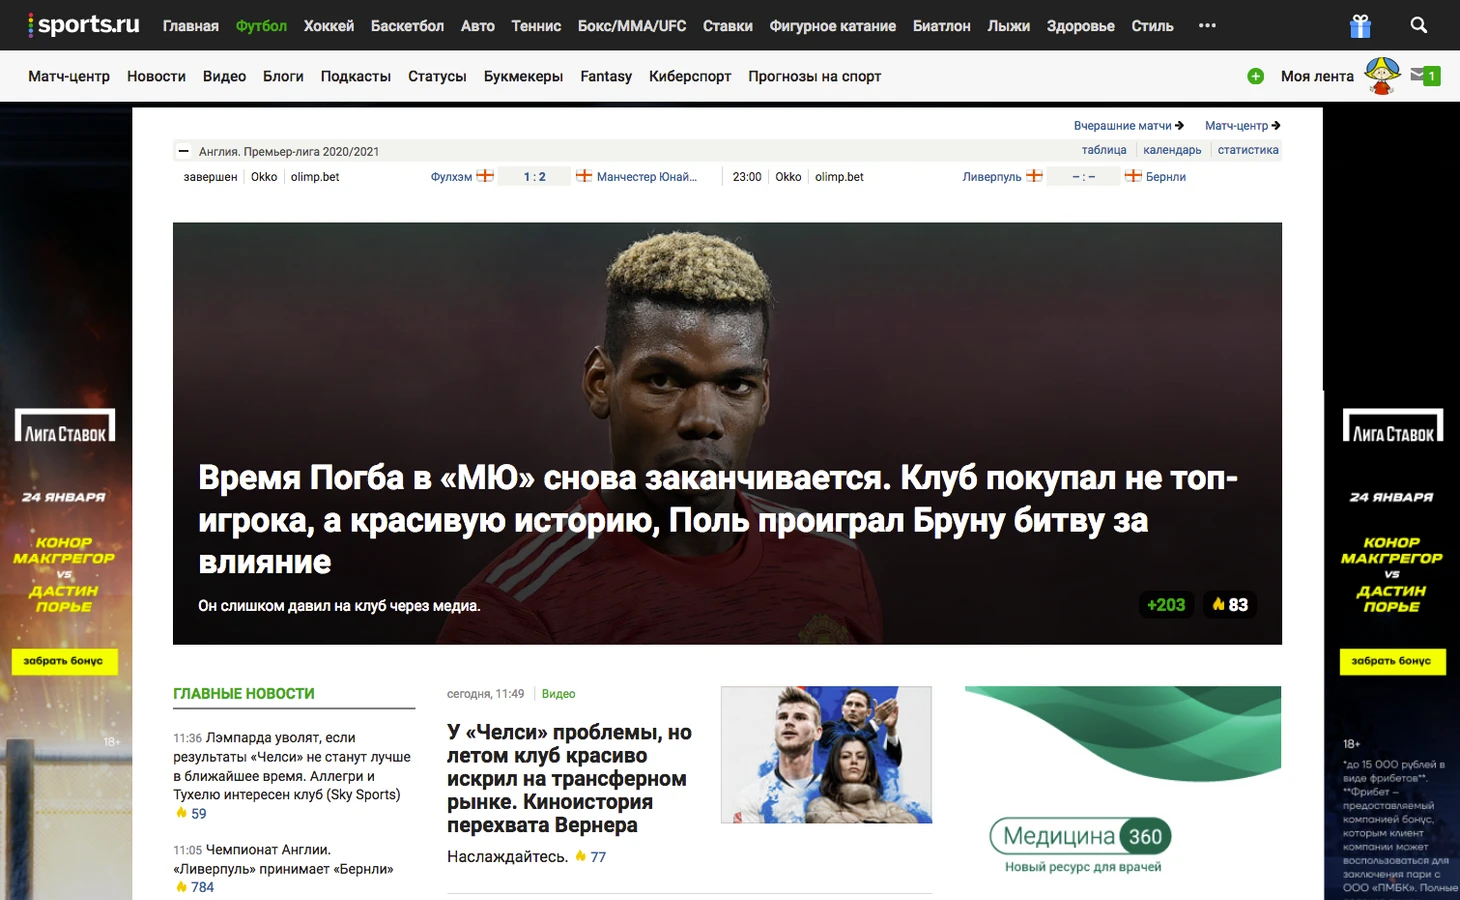This screenshot has height=900, width=1460.
Task: Open the Бернли team link
Action: 1166,177
